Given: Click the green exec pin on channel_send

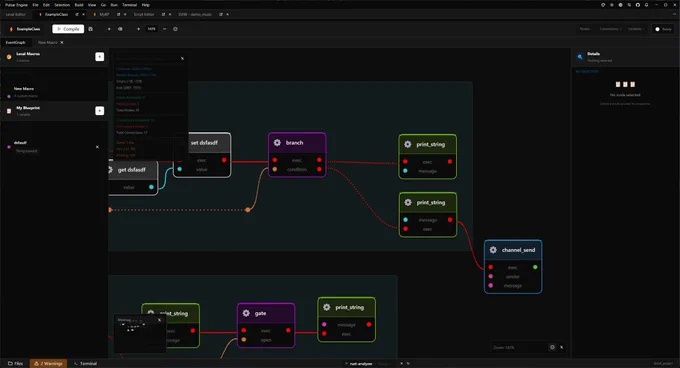Looking at the screenshot, I should coord(535,267).
